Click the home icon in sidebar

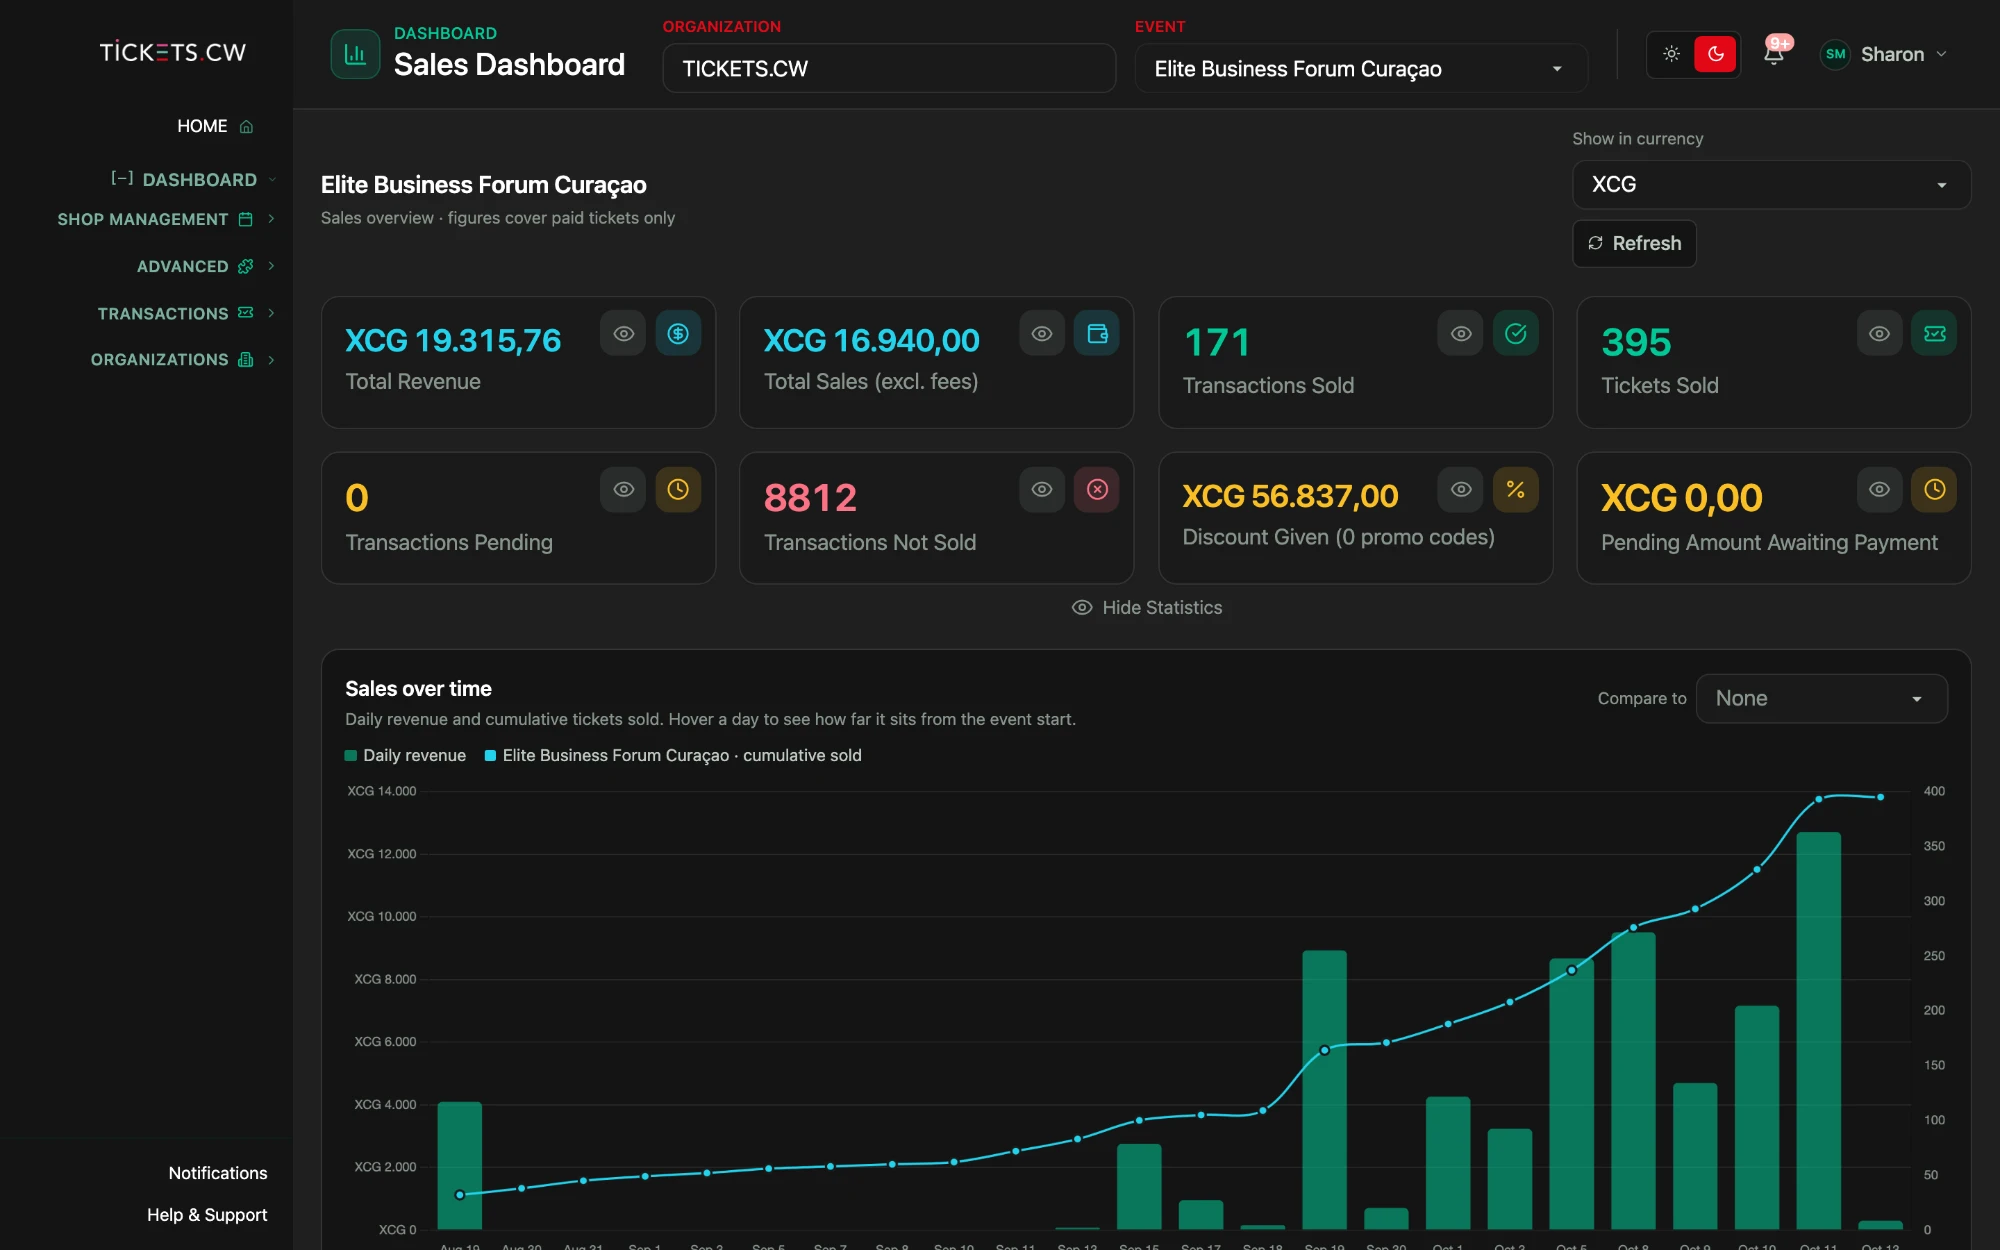(x=246, y=127)
